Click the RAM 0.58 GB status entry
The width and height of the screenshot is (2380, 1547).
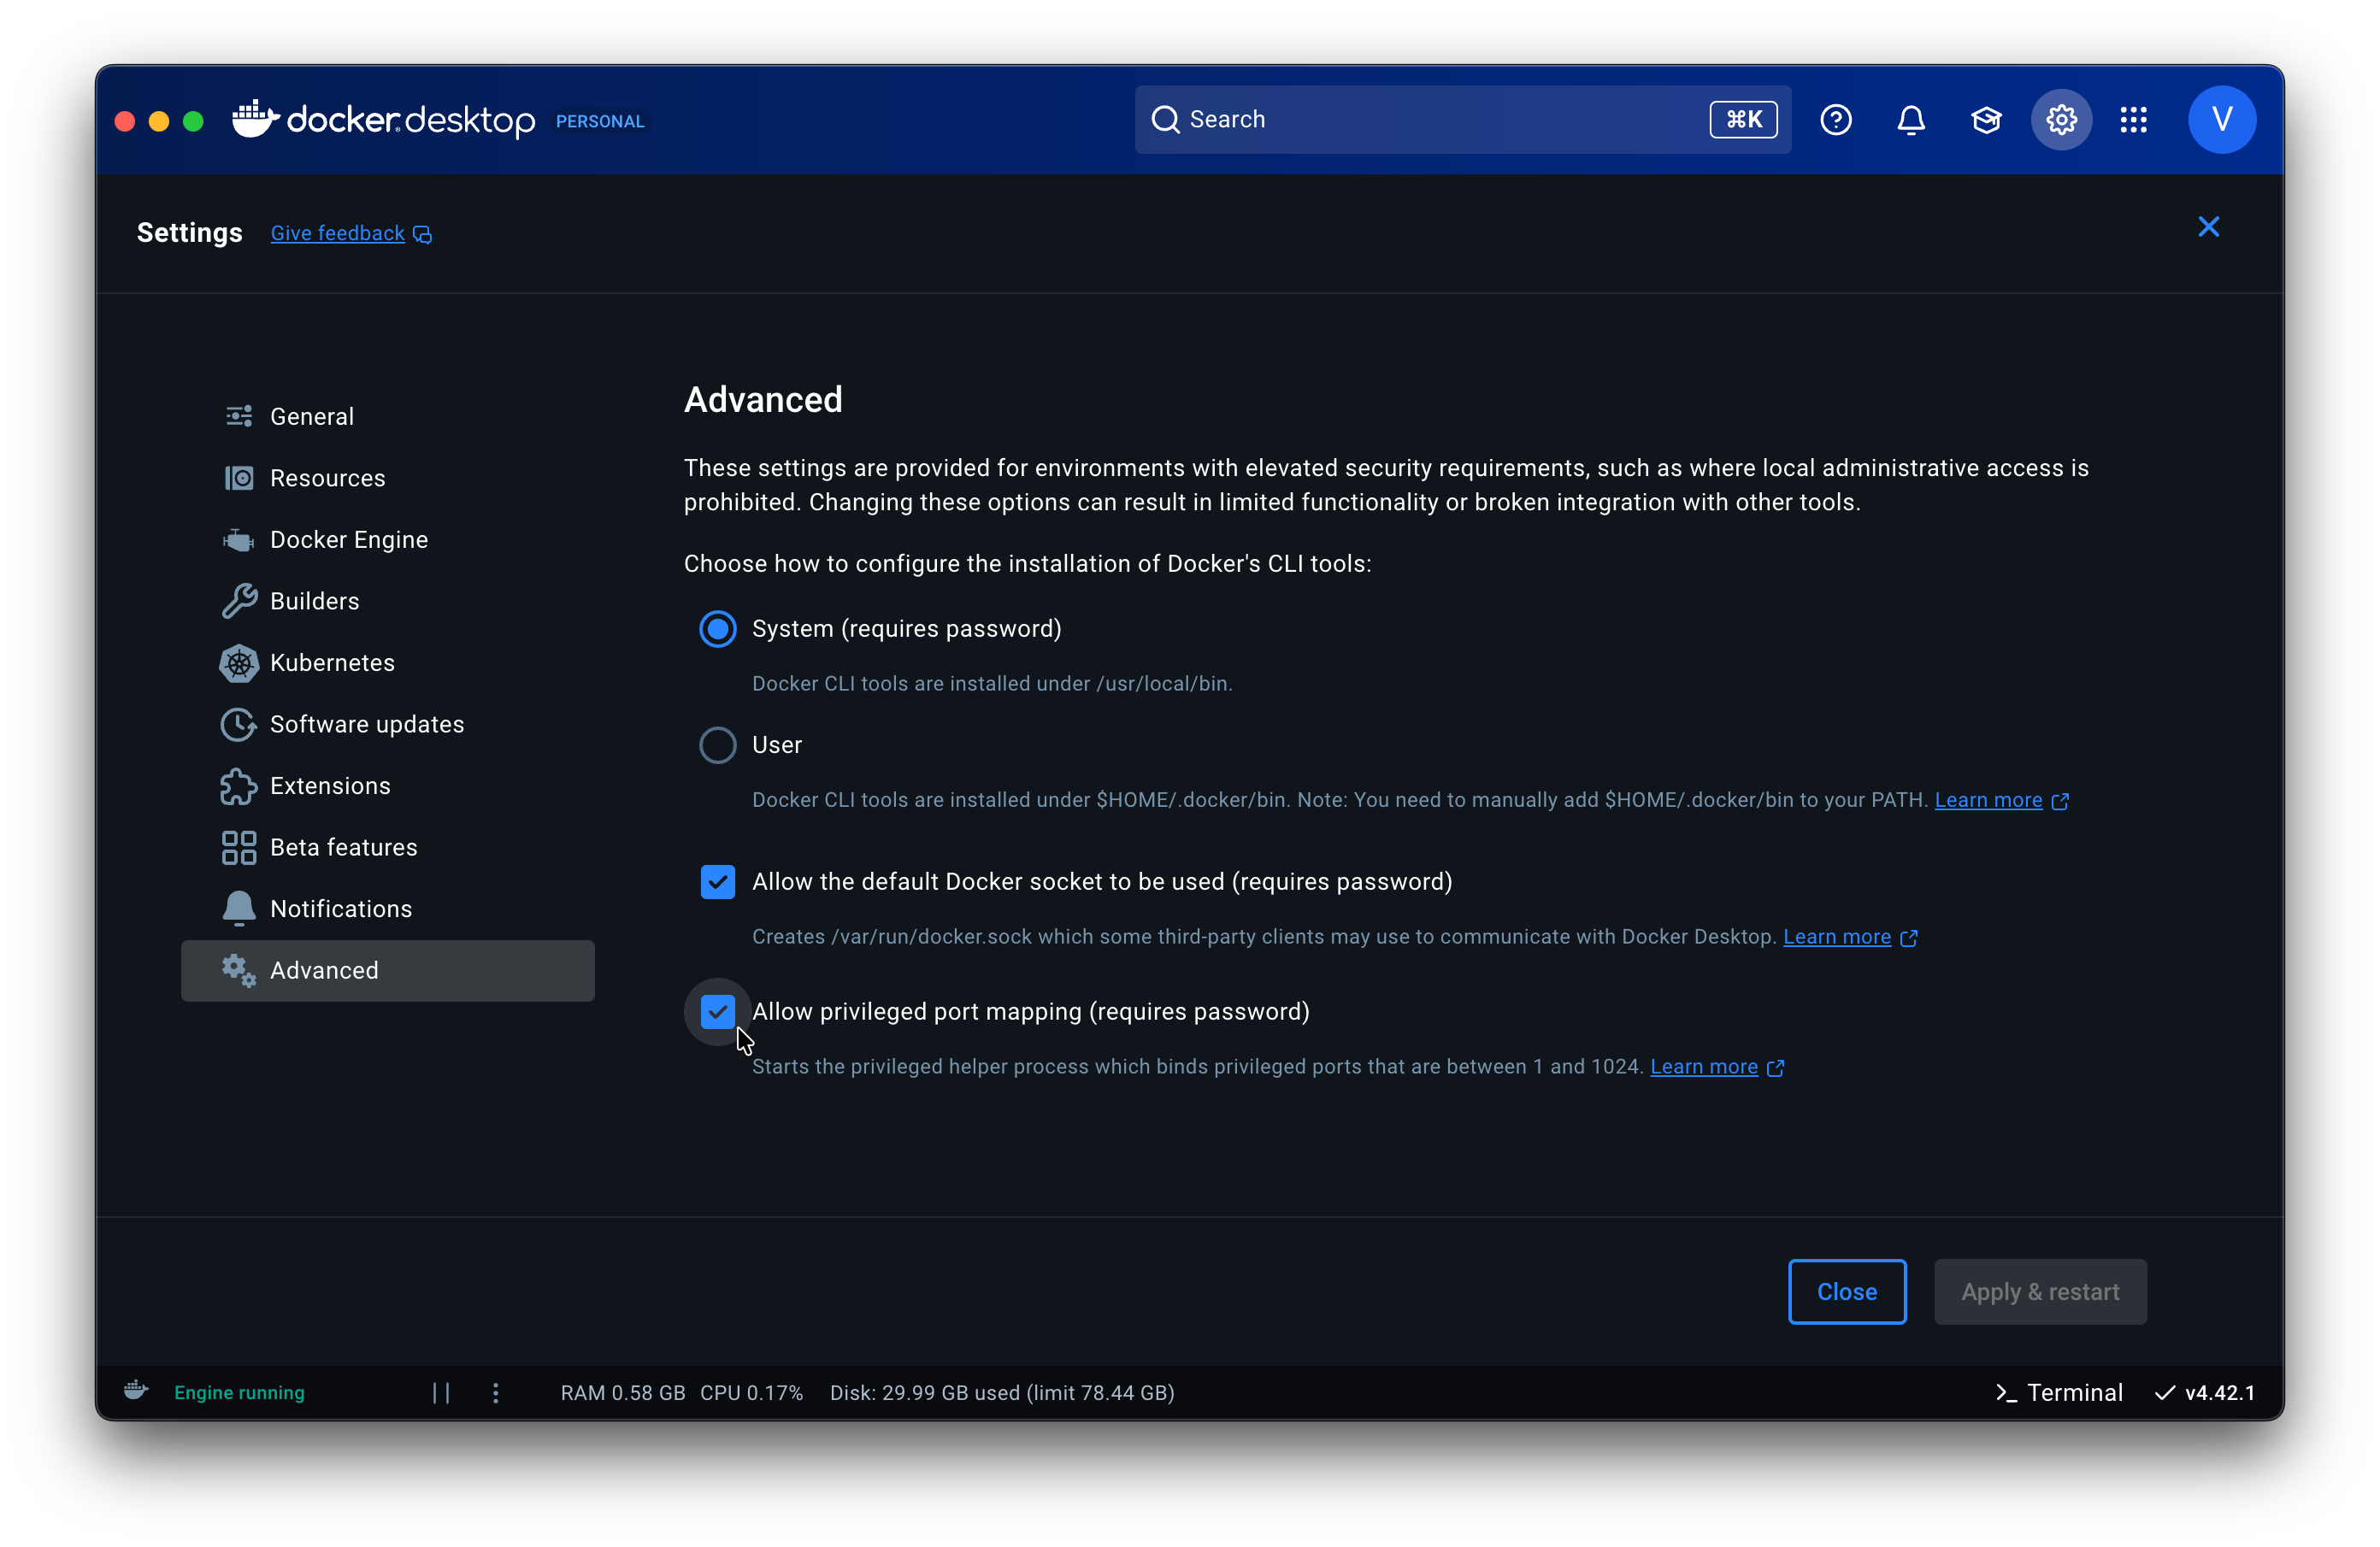click(623, 1392)
